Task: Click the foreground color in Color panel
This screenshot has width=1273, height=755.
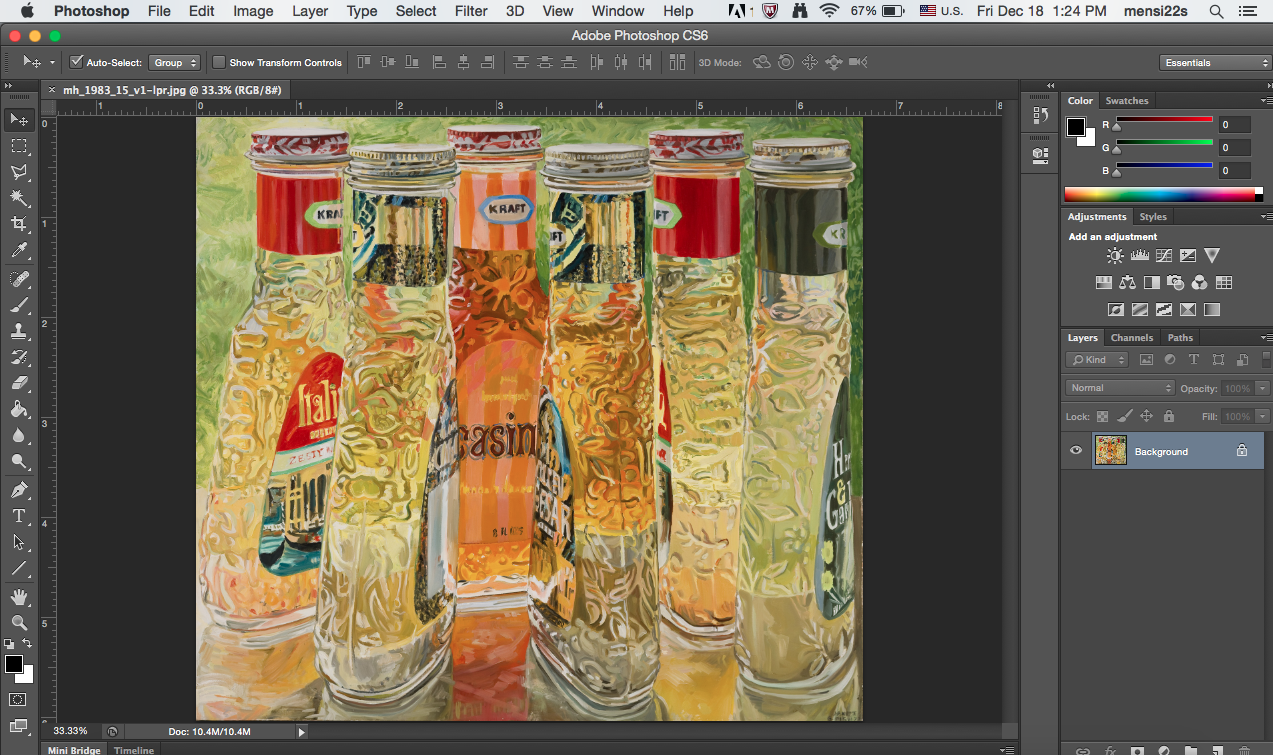Action: tap(1075, 127)
